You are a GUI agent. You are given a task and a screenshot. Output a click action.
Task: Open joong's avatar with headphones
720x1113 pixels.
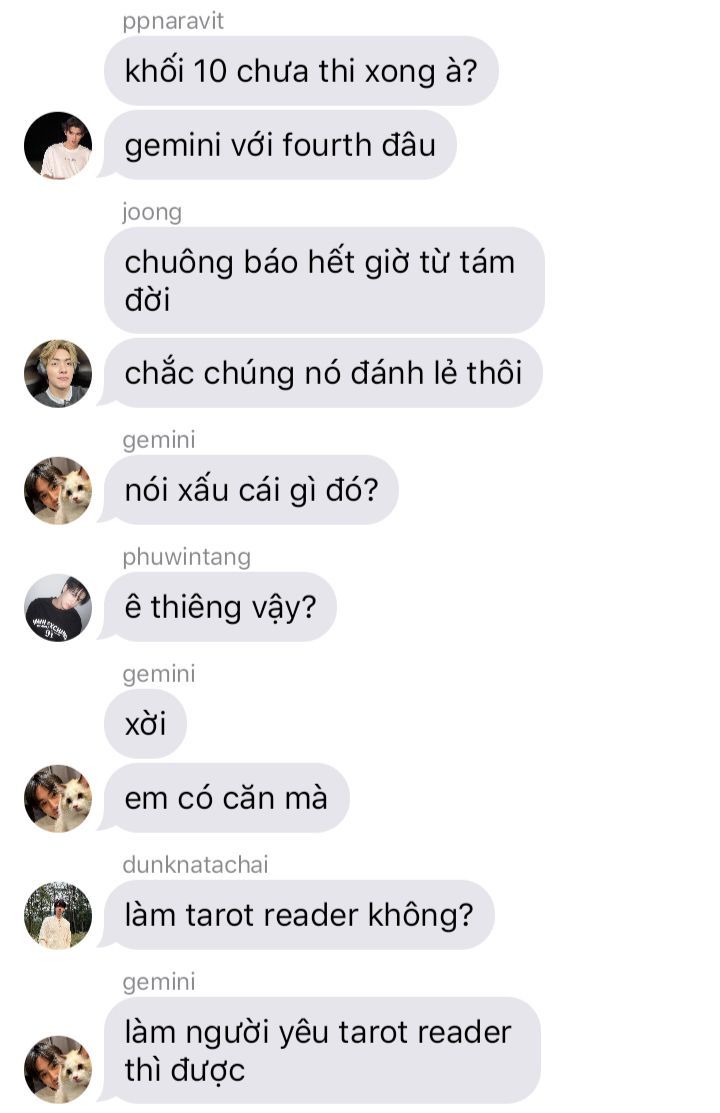click(x=58, y=373)
